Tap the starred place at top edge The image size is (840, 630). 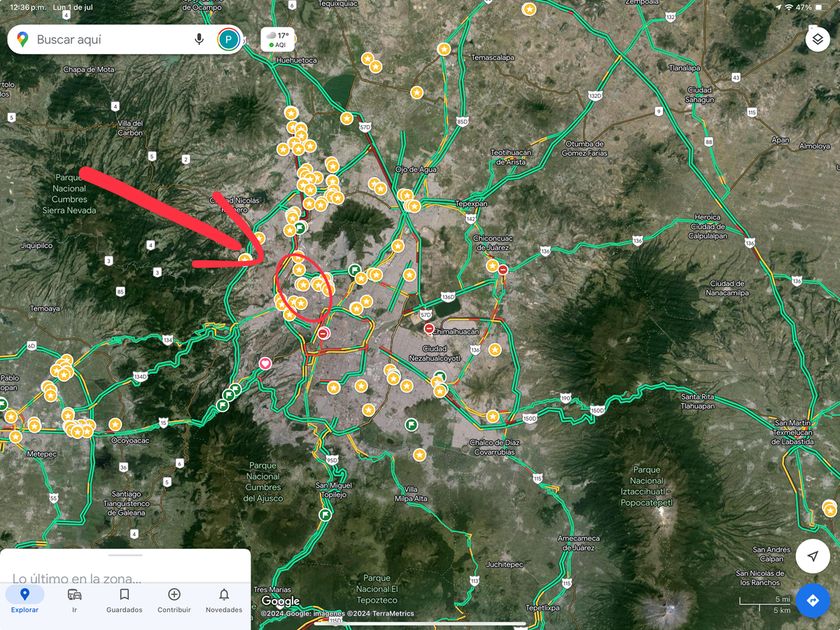[529, 9]
